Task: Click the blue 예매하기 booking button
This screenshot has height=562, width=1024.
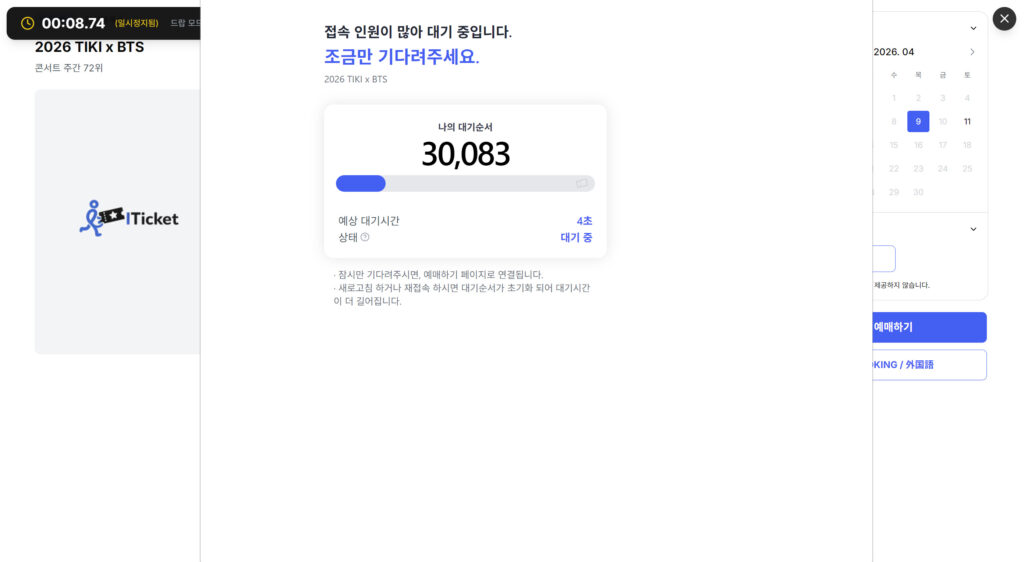Action: tap(929, 327)
